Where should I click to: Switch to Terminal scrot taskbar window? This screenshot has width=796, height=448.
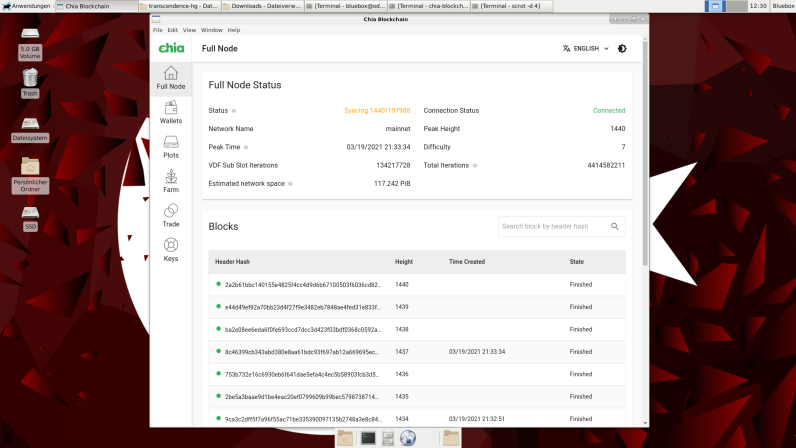[511, 6]
